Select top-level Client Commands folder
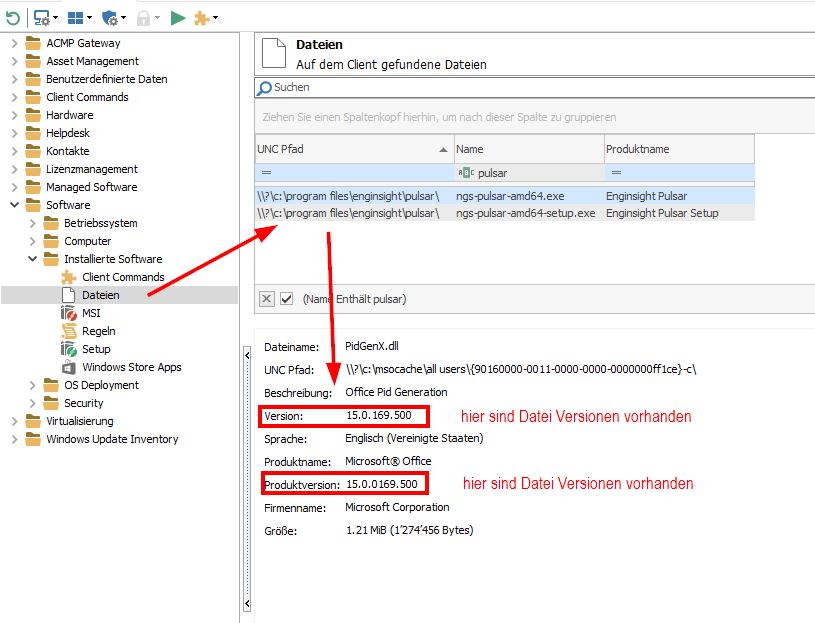The width and height of the screenshot is (815, 623). tap(87, 97)
